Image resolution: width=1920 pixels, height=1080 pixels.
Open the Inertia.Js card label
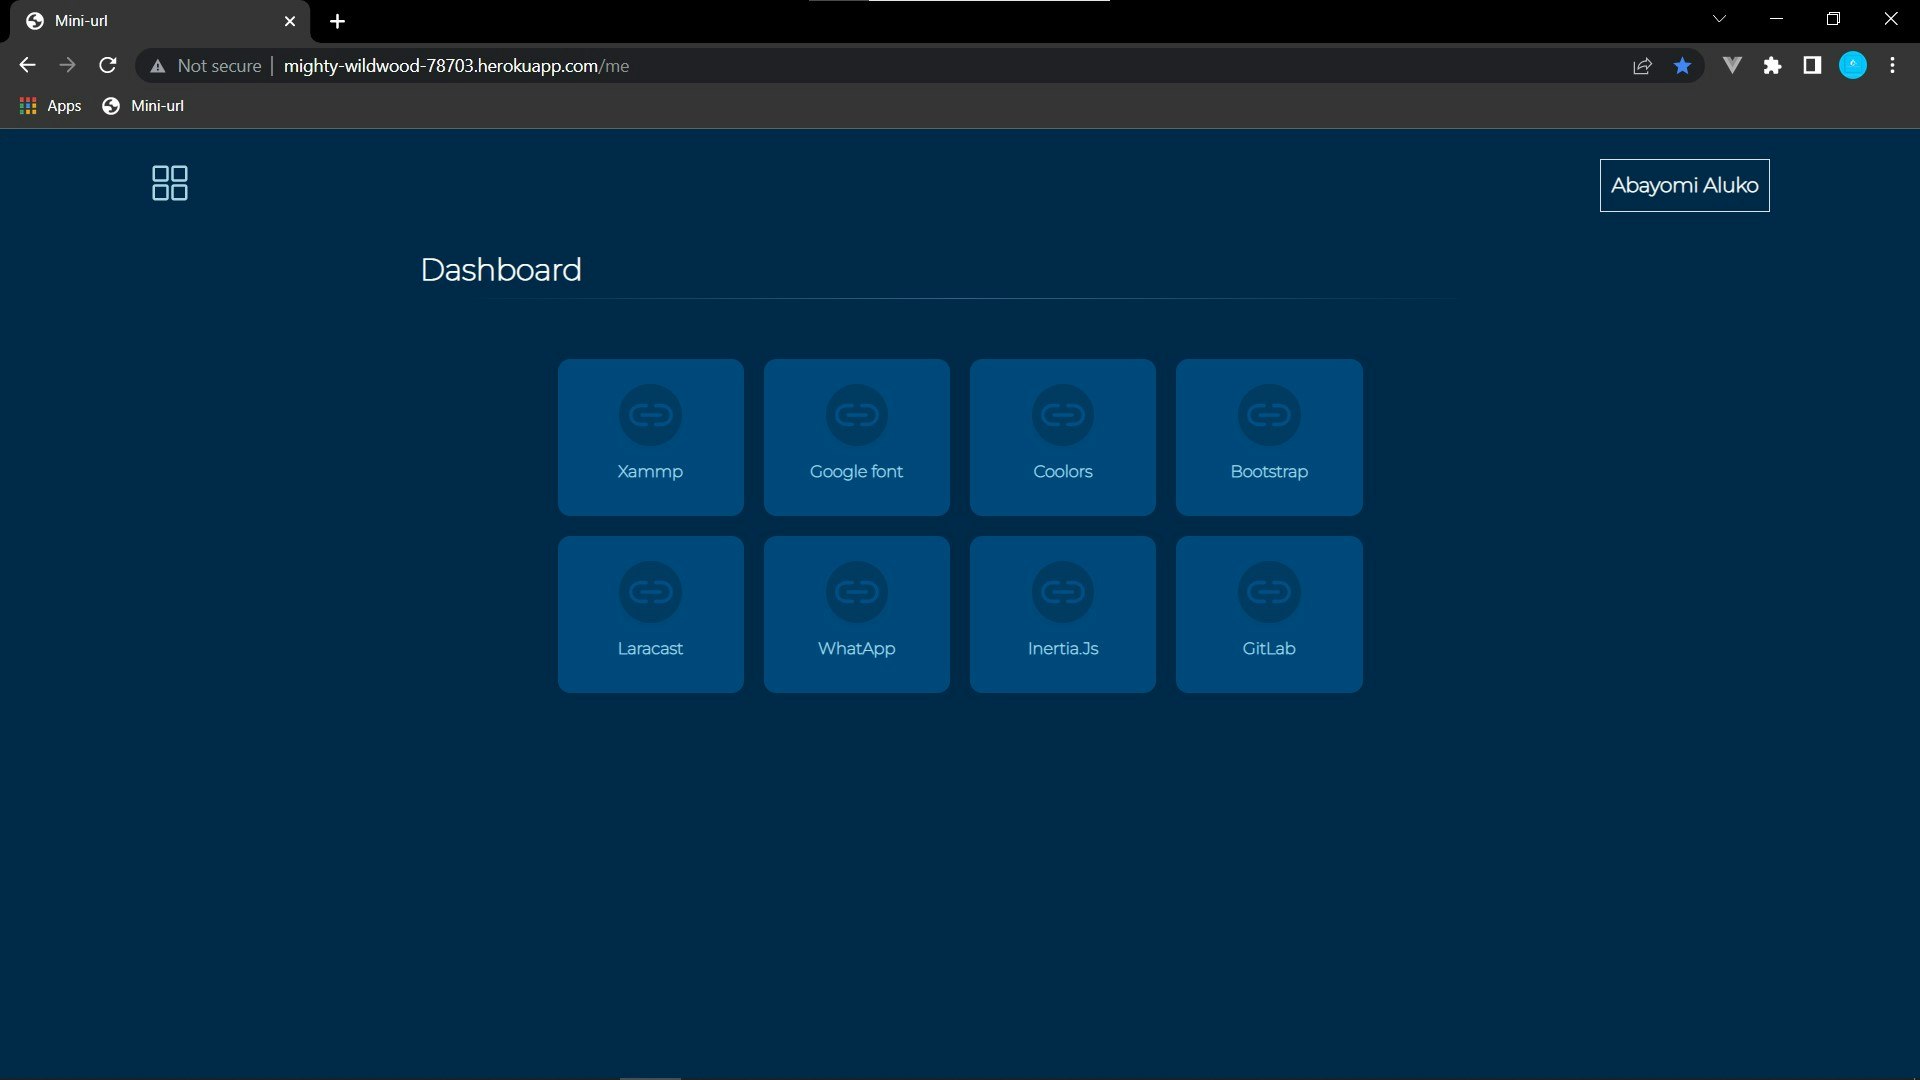pyautogui.click(x=1062, y=648)
